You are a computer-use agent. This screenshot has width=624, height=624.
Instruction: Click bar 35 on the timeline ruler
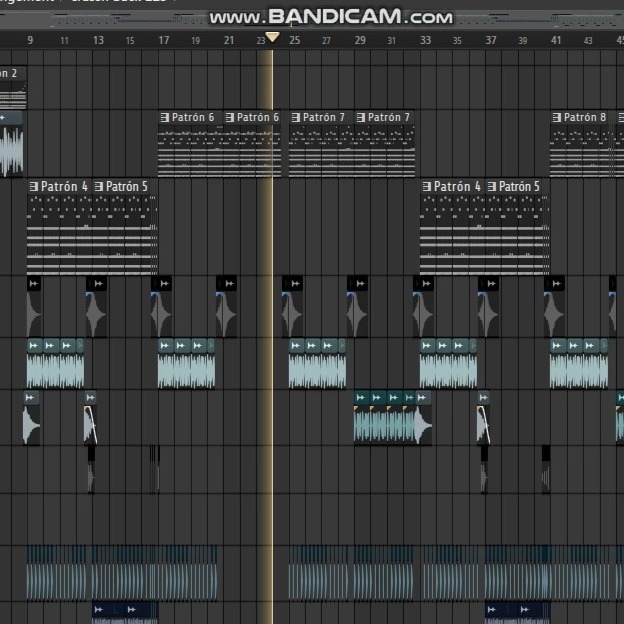(x=457, y=41)
